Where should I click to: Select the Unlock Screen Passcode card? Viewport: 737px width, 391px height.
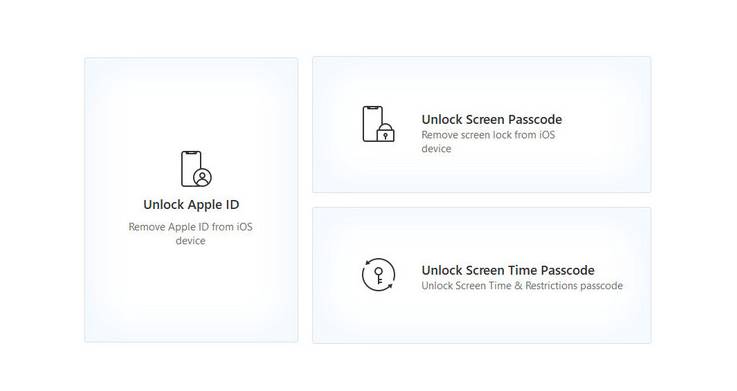pos(482,125)
